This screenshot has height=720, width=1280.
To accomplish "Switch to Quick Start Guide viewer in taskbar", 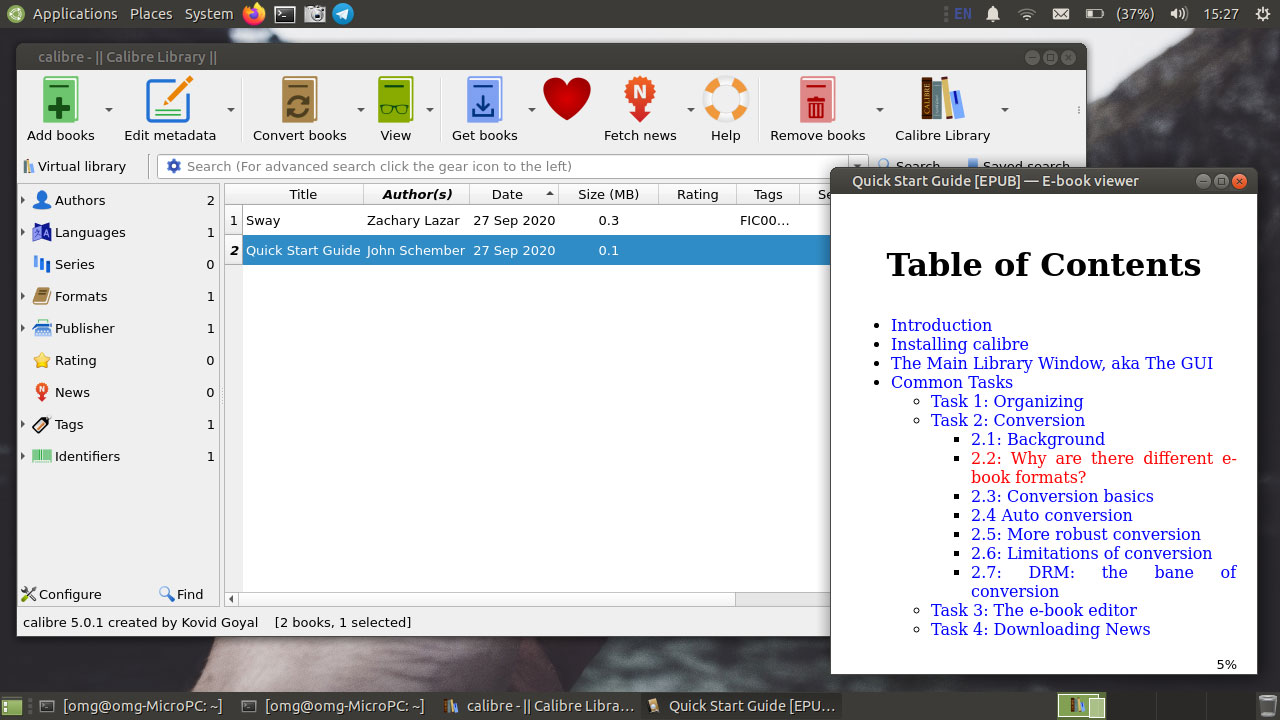I will point(740,706).
